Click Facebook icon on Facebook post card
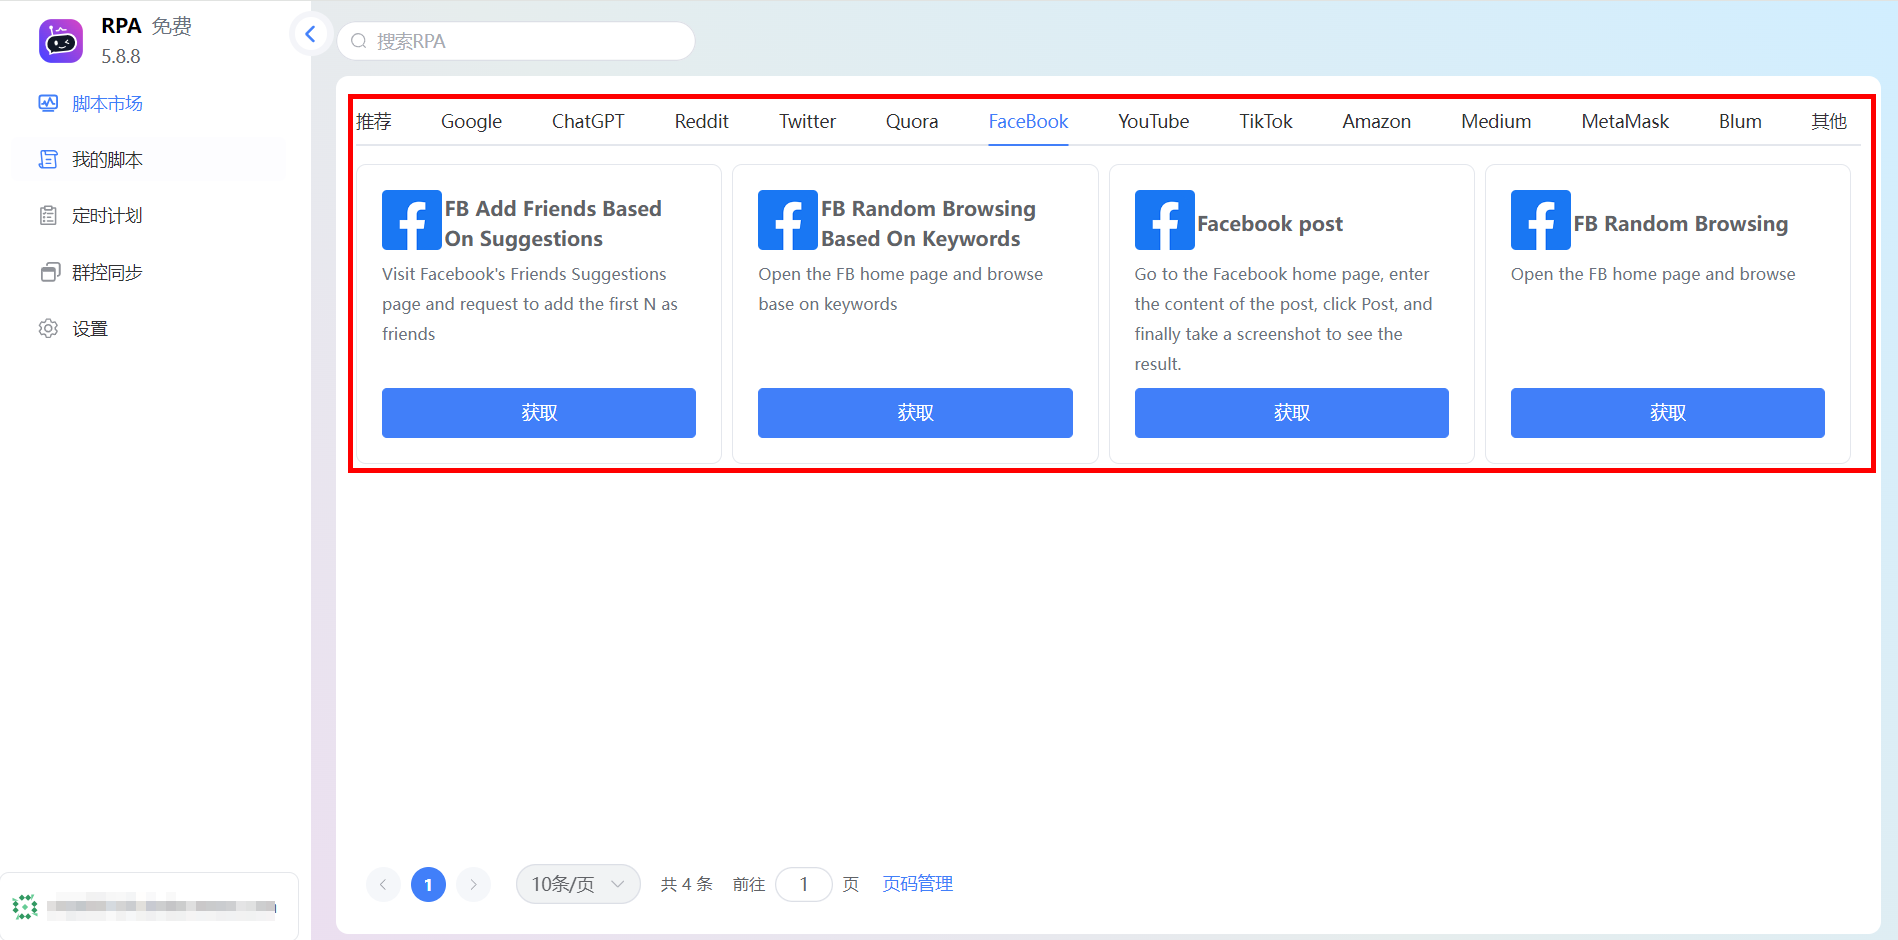 [1164, 220]
